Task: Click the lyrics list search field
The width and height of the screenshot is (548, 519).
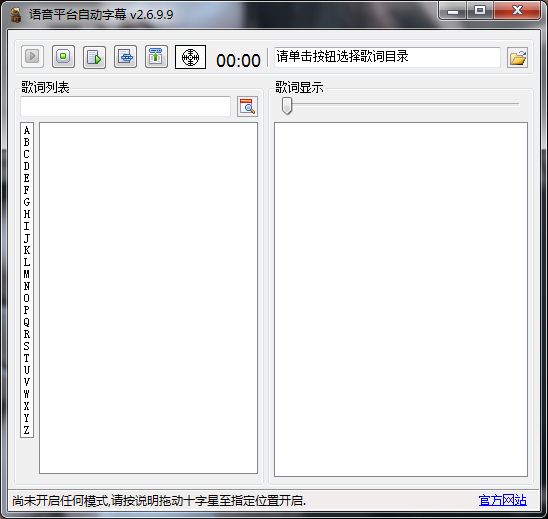Action: (x=125, y=107)
